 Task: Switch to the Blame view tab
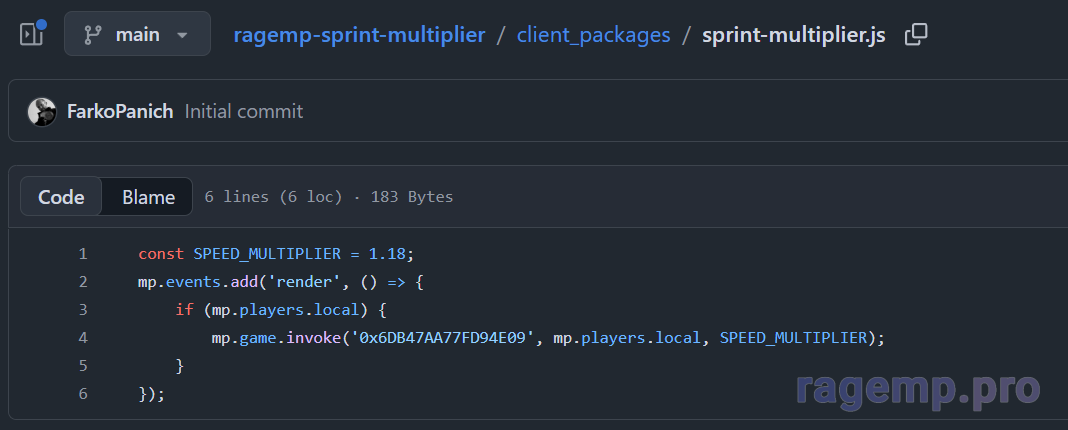pos(148,197)
